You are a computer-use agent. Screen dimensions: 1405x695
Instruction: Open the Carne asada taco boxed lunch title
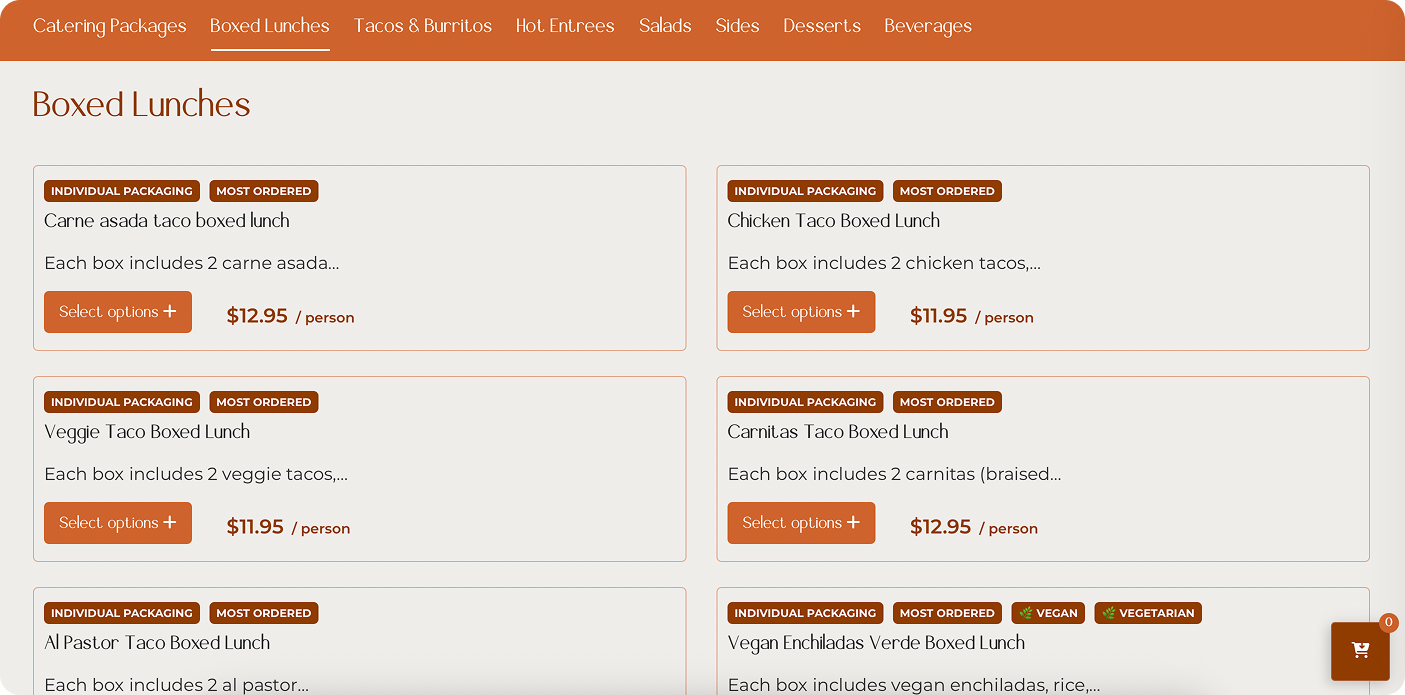(166, 221)
